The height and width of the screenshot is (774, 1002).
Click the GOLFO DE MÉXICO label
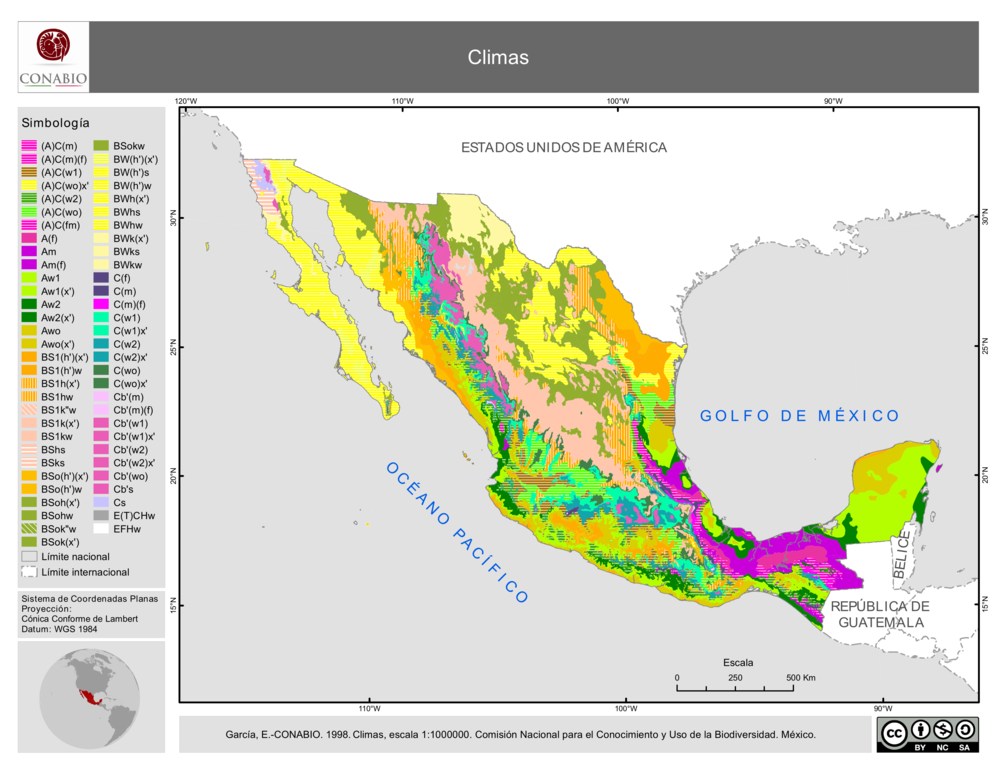click(x=799, y=416)
